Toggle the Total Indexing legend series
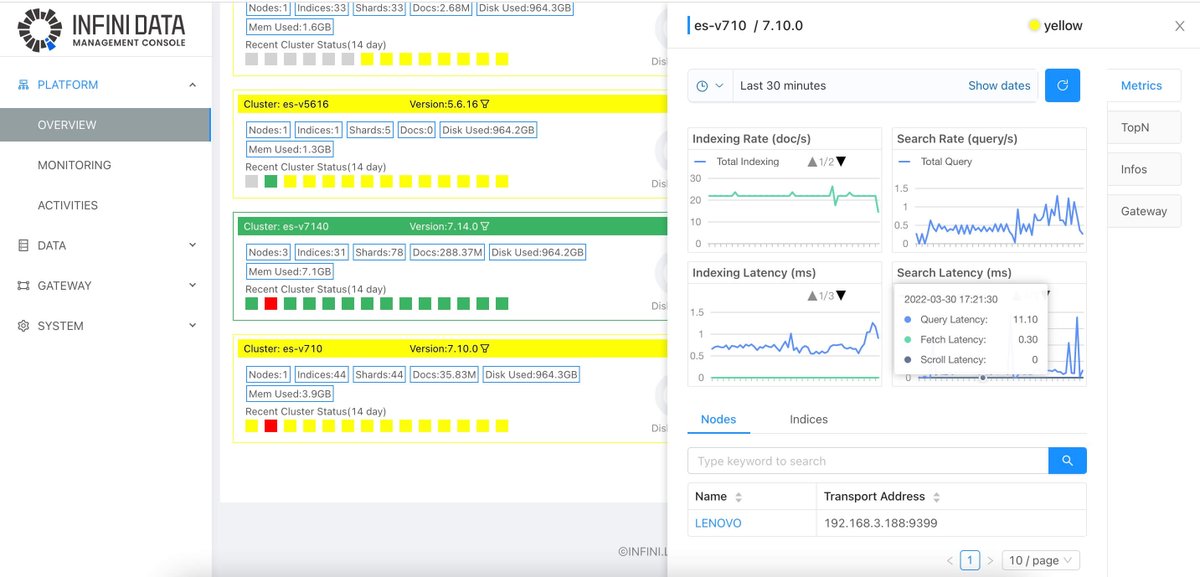1200x577 pixels. click(x=737, y=161)
